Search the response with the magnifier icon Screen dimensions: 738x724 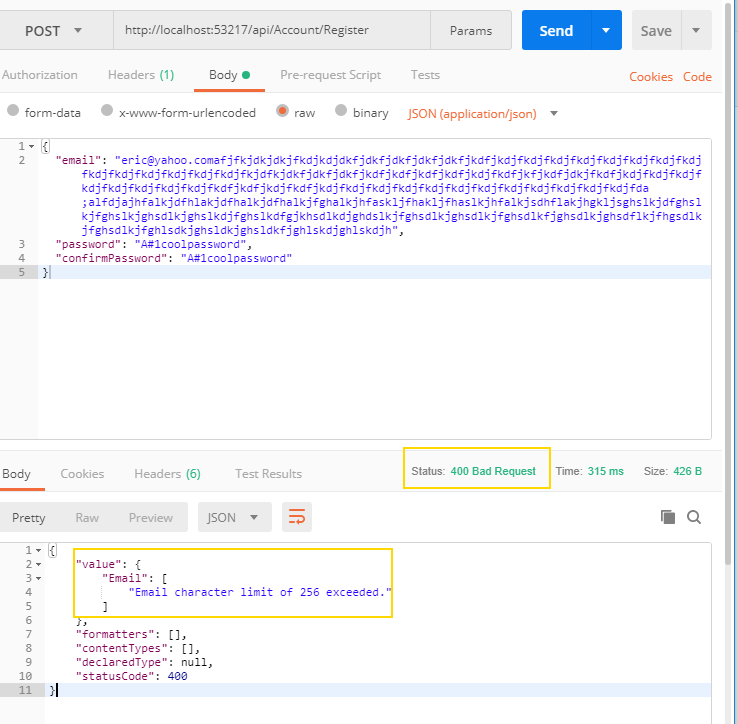coord(694,517)
